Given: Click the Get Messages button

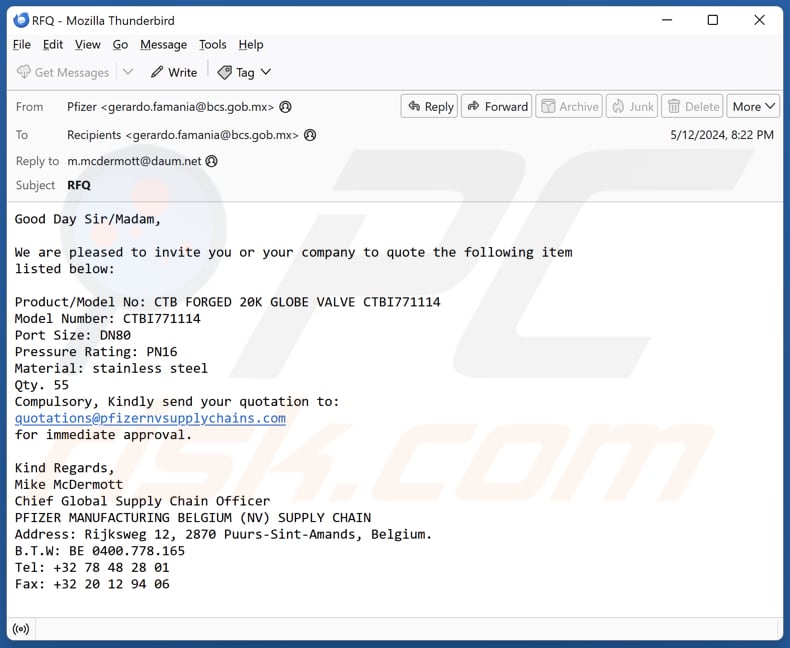Looking at the screenshot, I should coord(63,72).
